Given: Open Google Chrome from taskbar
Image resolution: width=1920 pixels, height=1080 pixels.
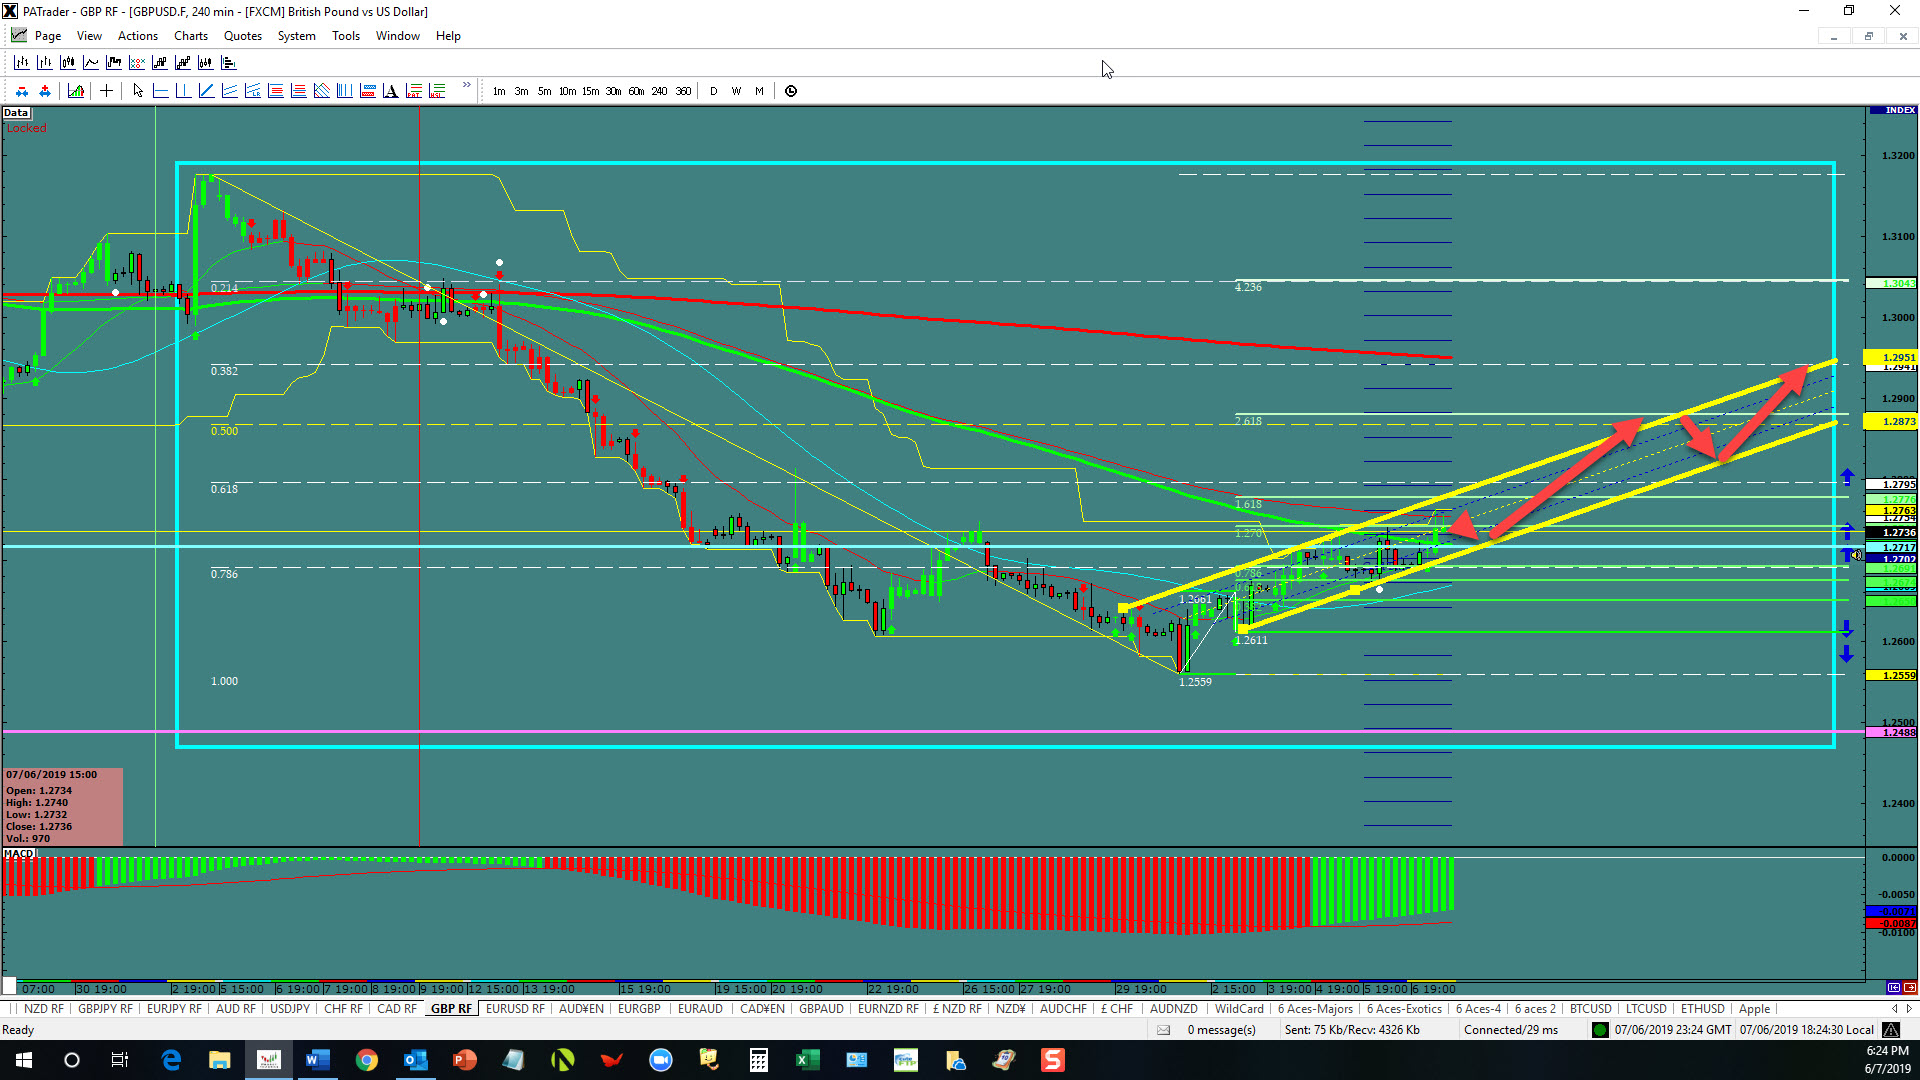Looking at the screenshot, I should coord(367,1060).
